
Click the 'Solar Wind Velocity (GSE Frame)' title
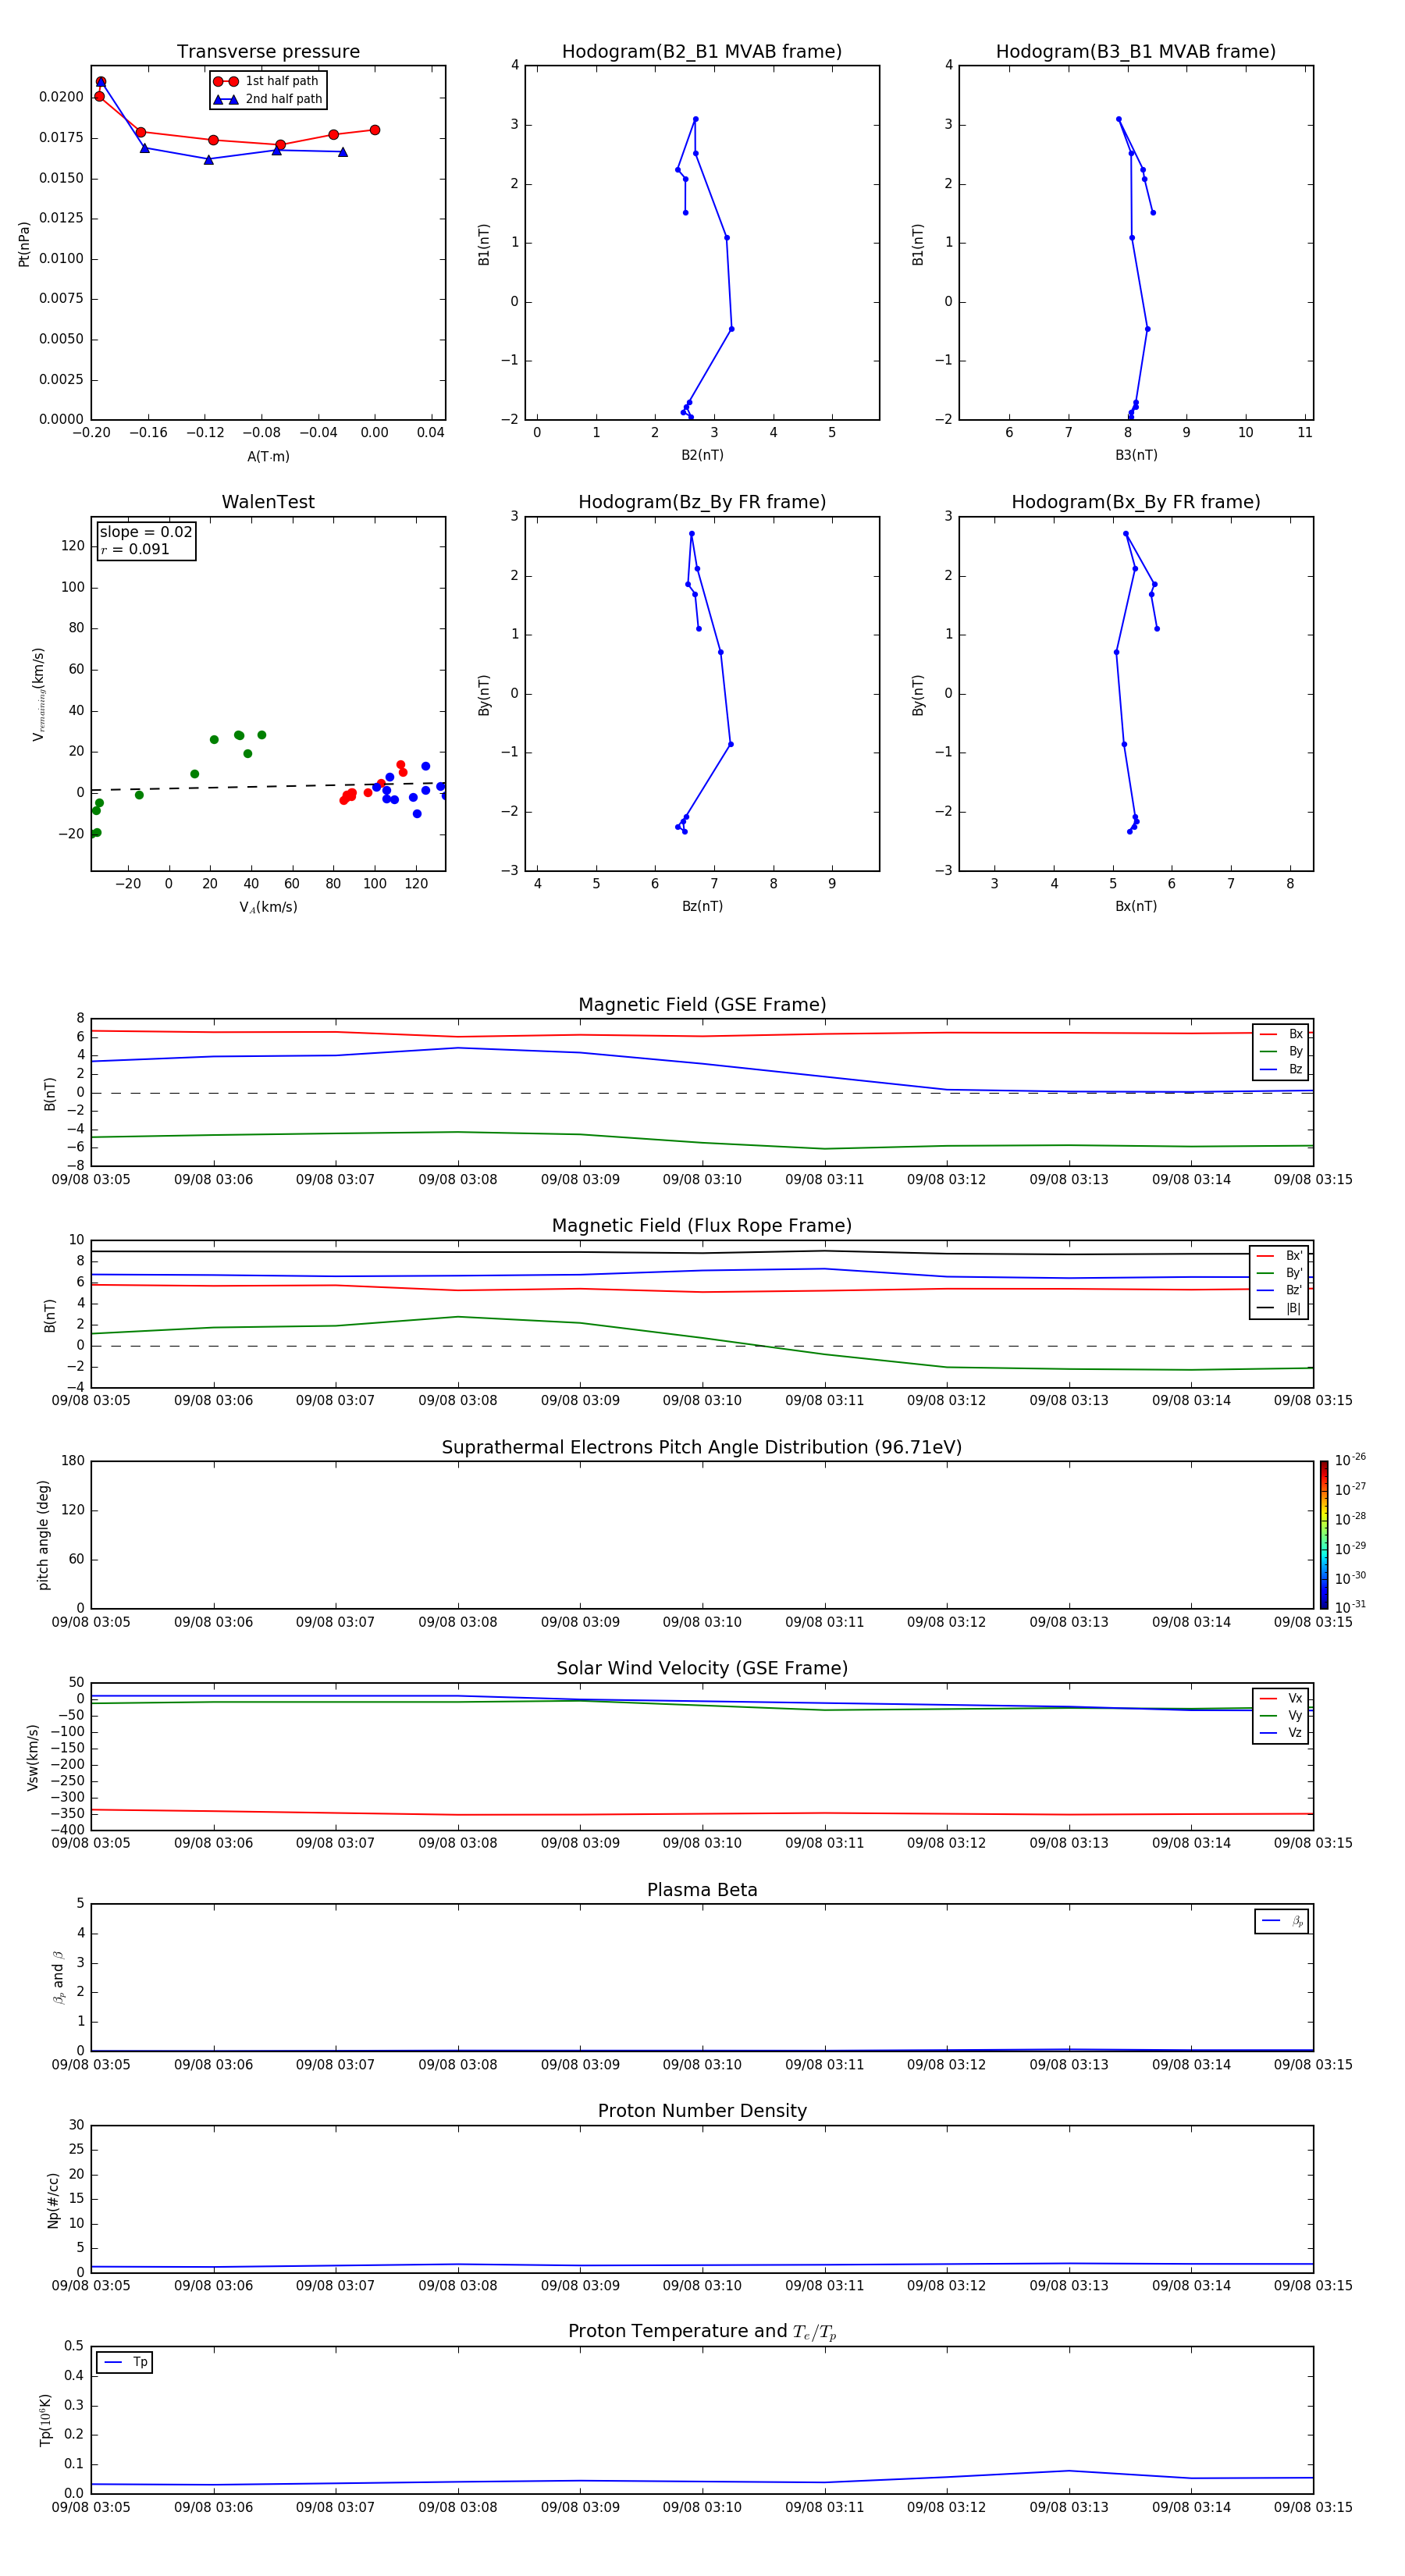pyautogui.click(x=702, y=1668)
